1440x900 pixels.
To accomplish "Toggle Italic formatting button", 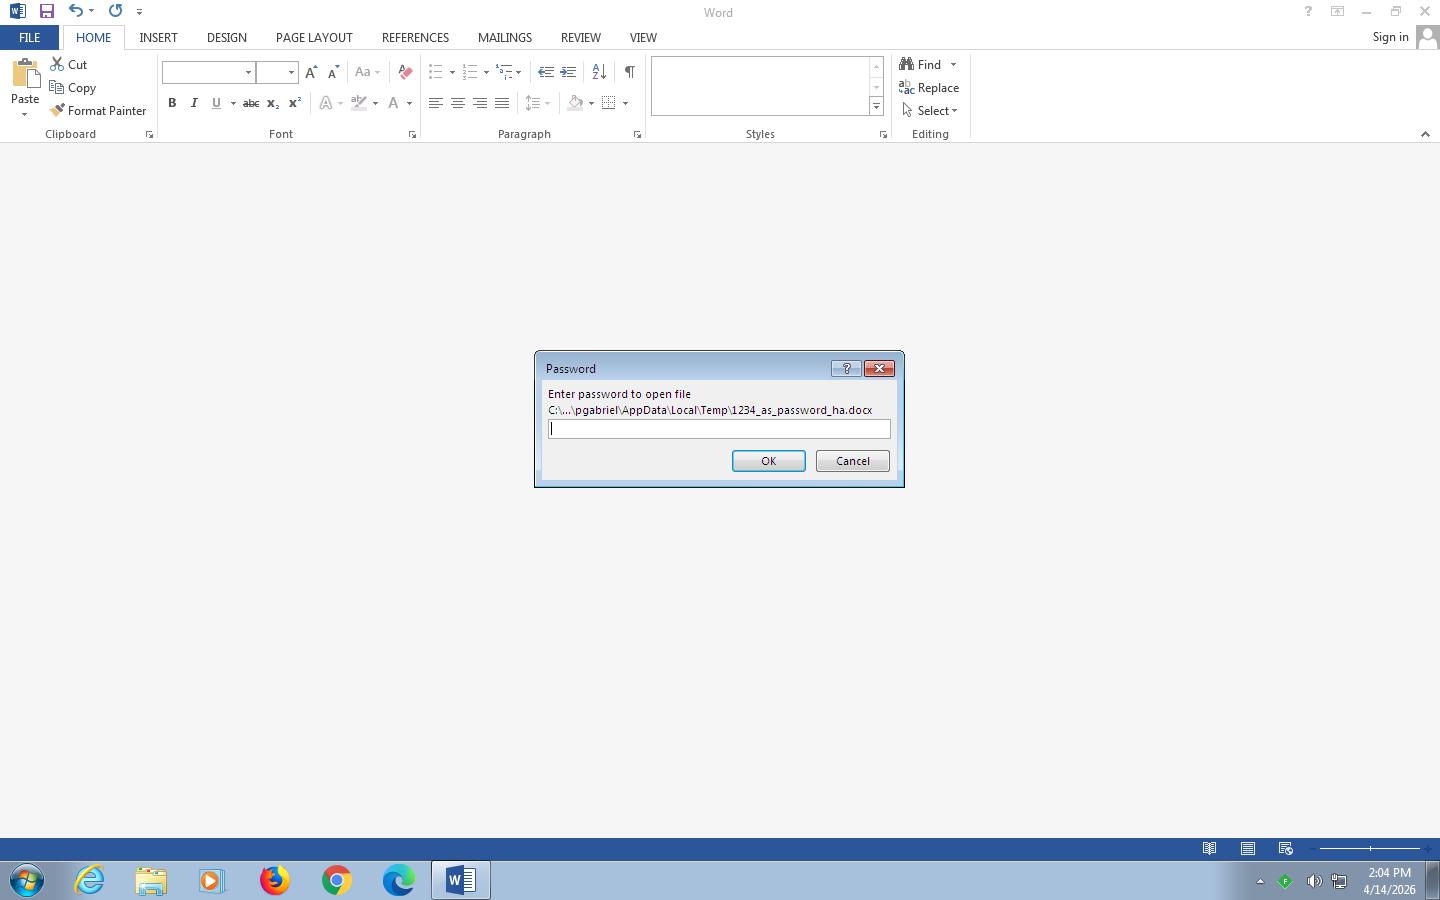I will coord(194,103).
